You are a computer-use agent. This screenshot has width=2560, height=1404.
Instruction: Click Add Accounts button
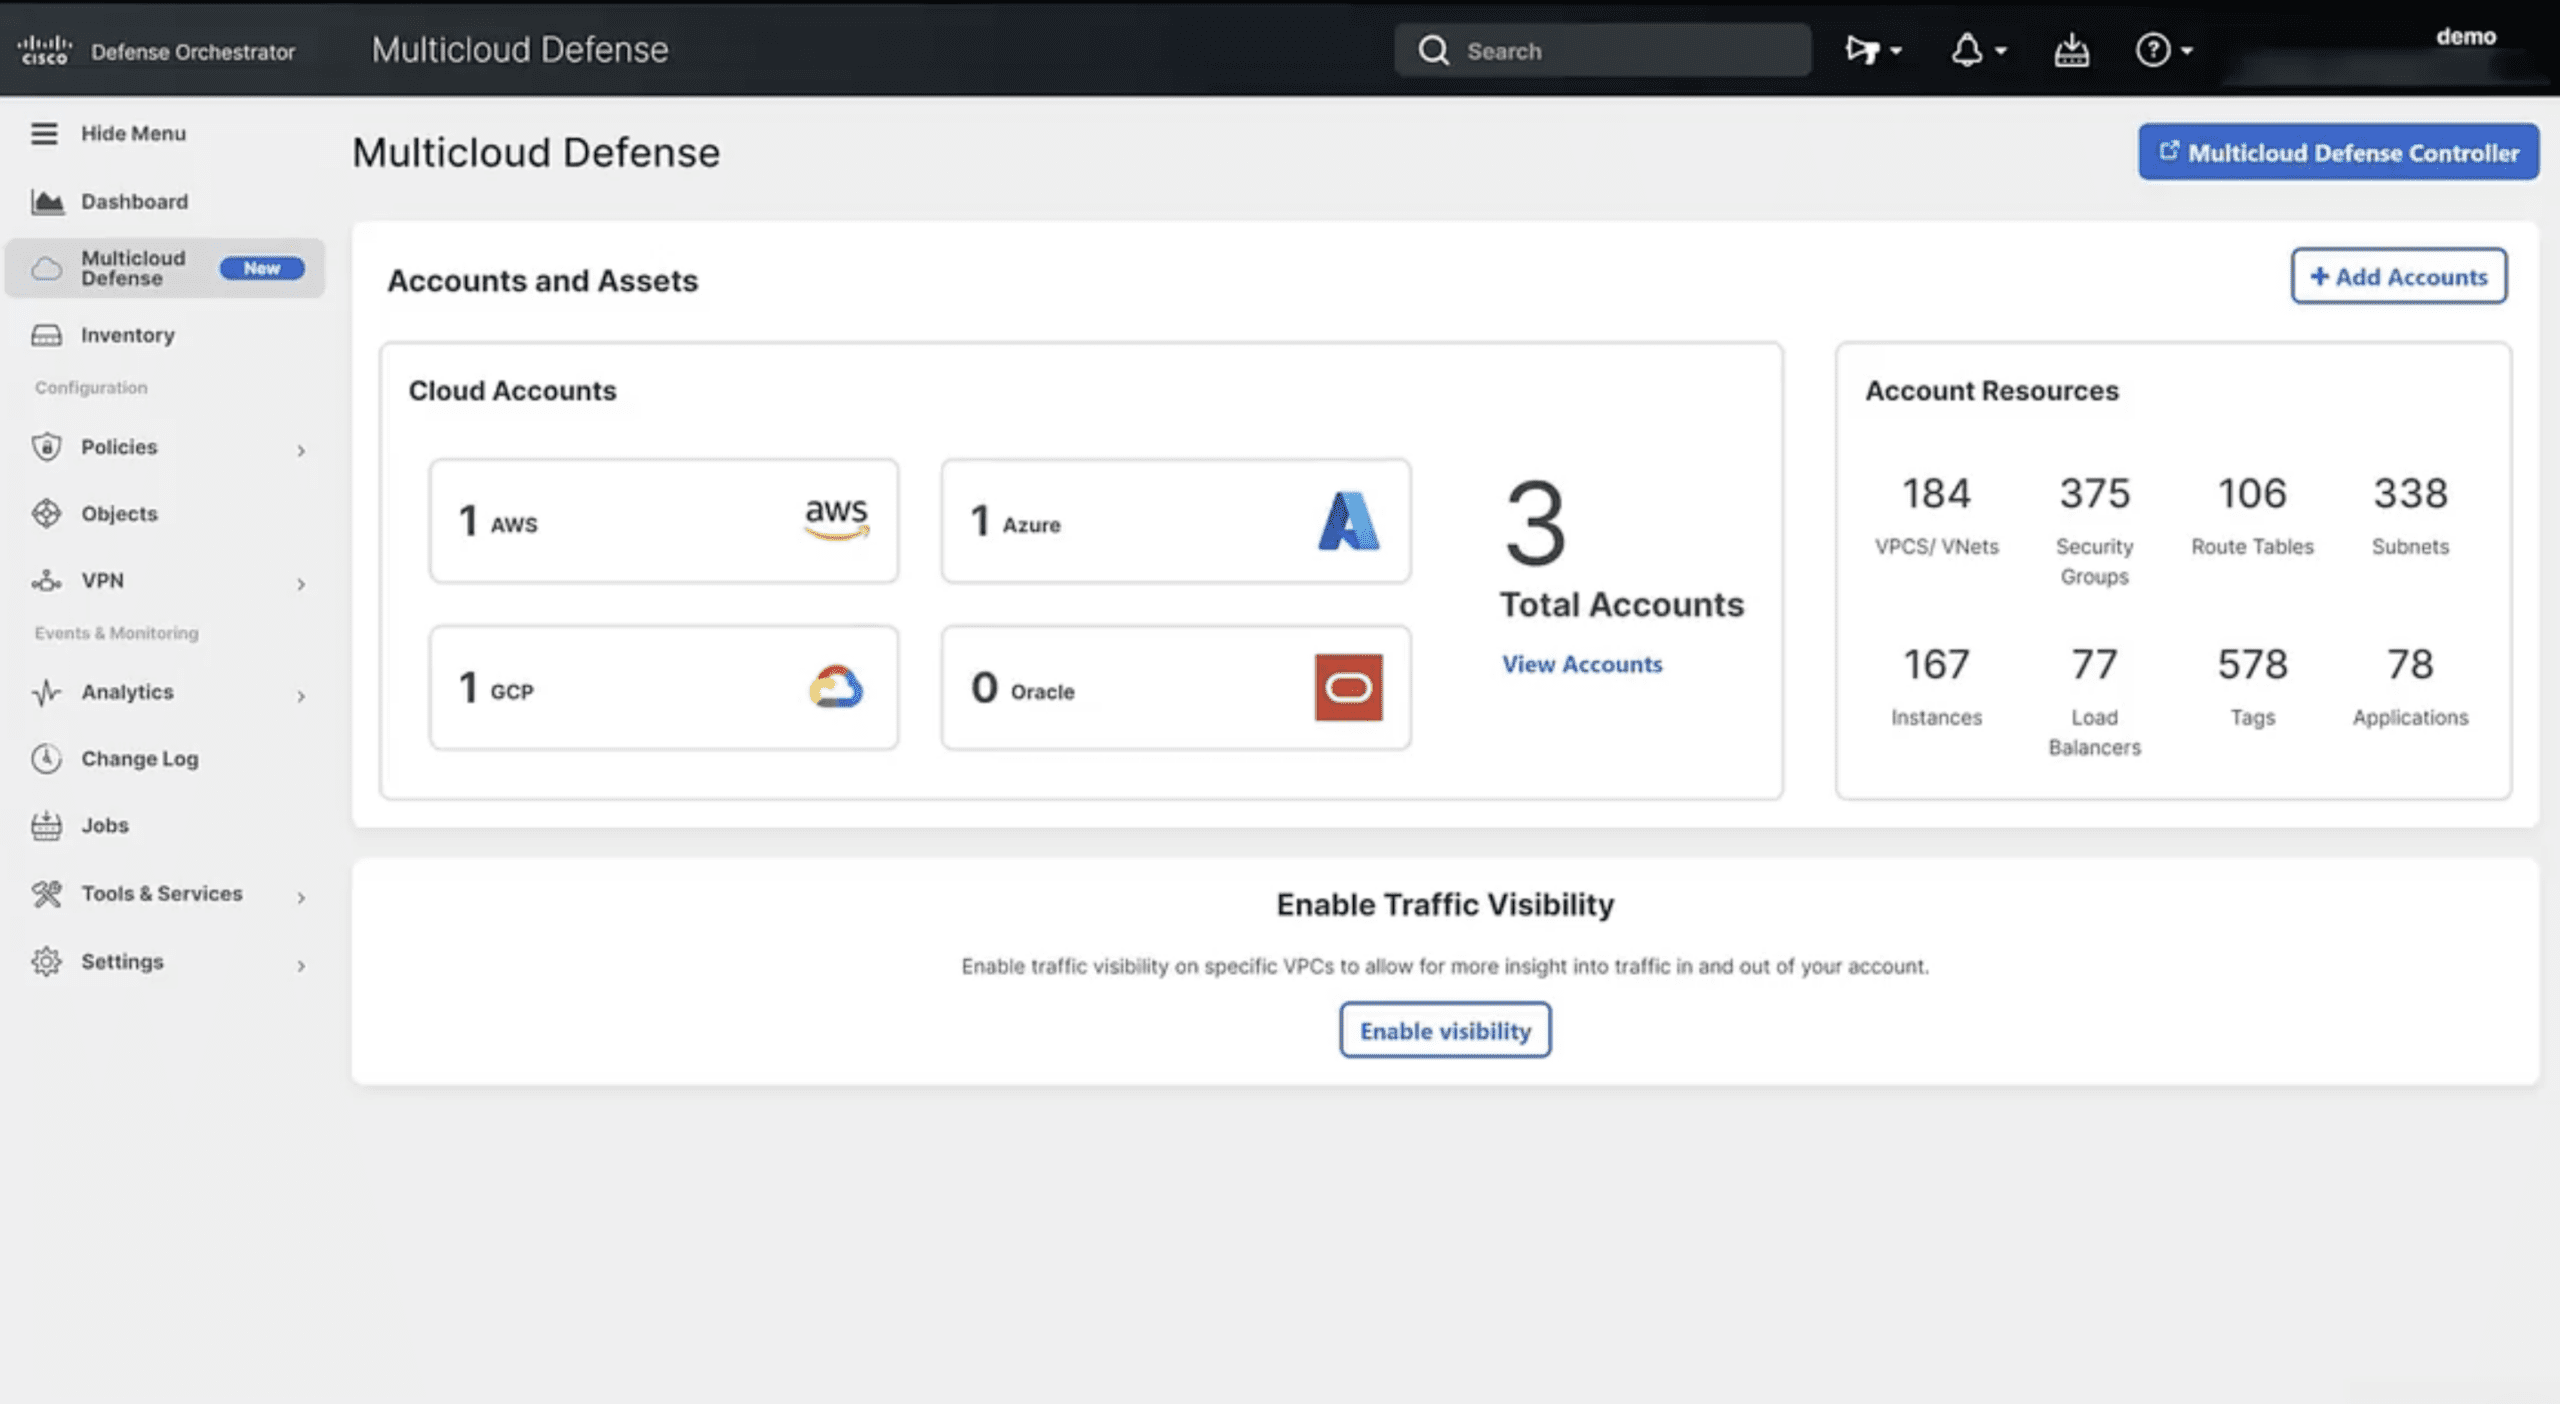pos(2398,276)
